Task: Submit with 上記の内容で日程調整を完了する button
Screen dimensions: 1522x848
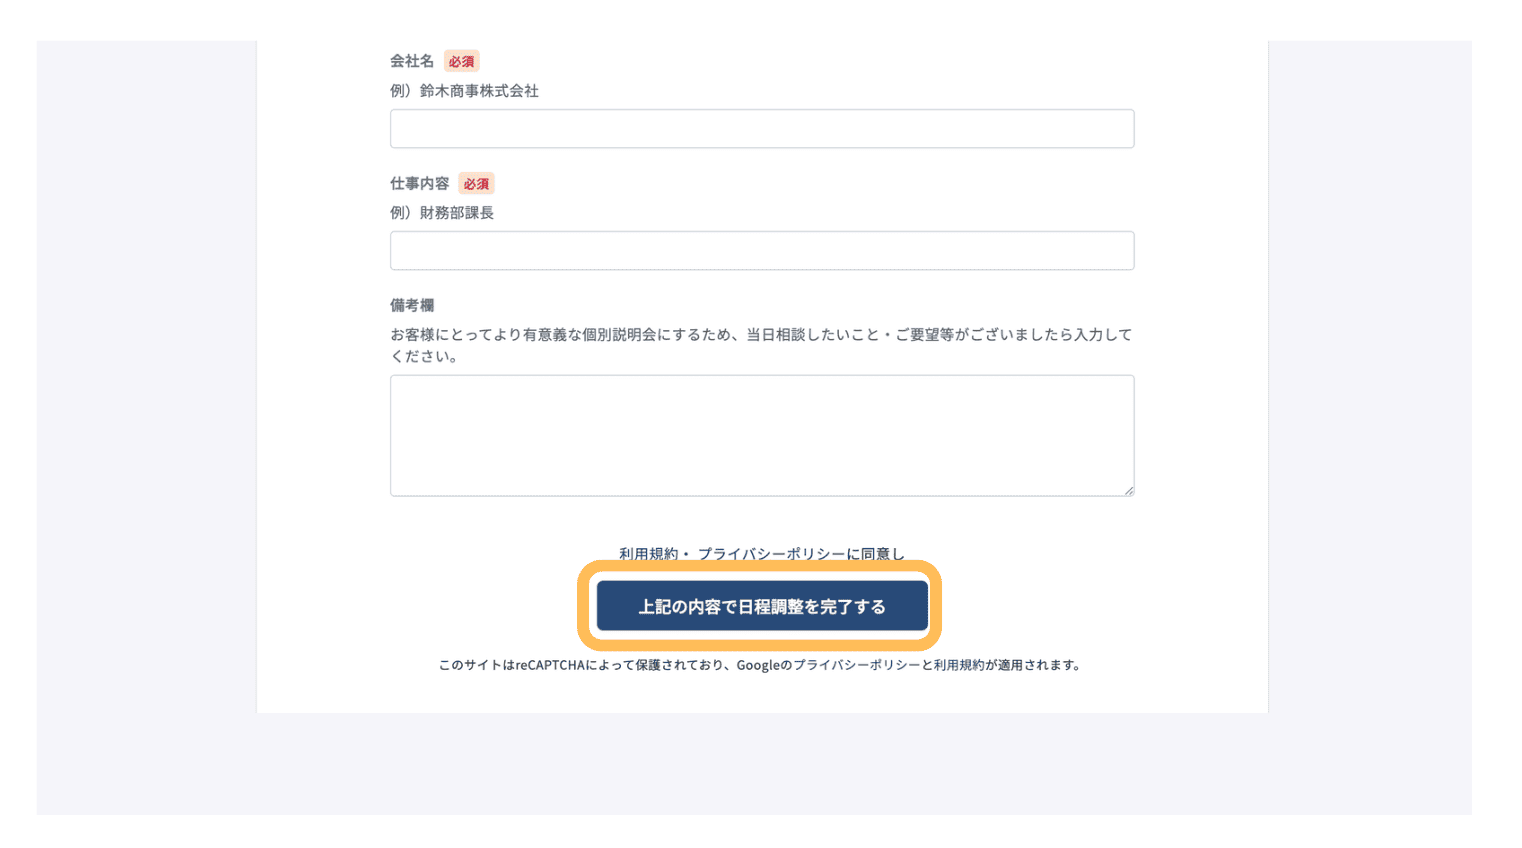Action: (762, 606)
